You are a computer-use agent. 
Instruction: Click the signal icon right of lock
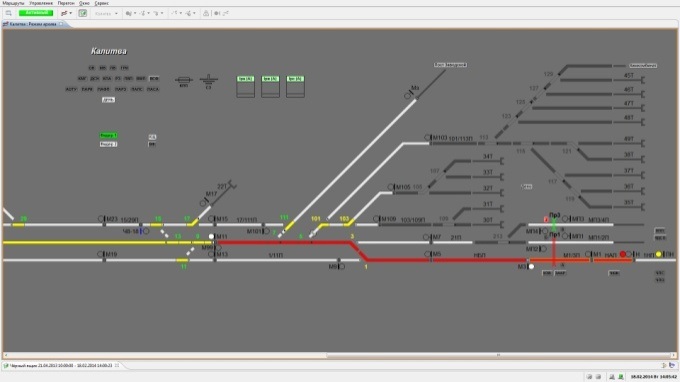(217, 13)
